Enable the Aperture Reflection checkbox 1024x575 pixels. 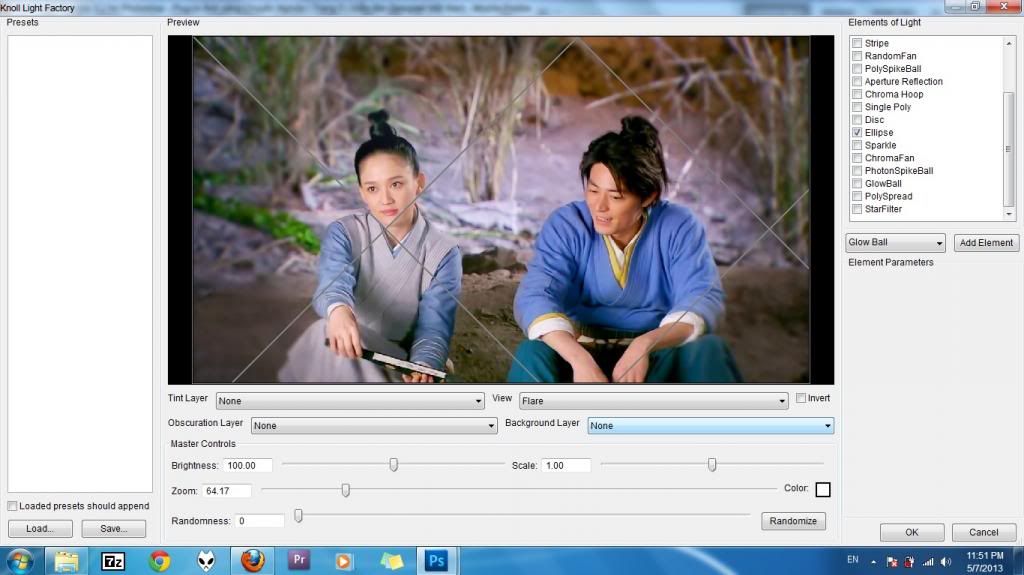click(x=857, y=82)
